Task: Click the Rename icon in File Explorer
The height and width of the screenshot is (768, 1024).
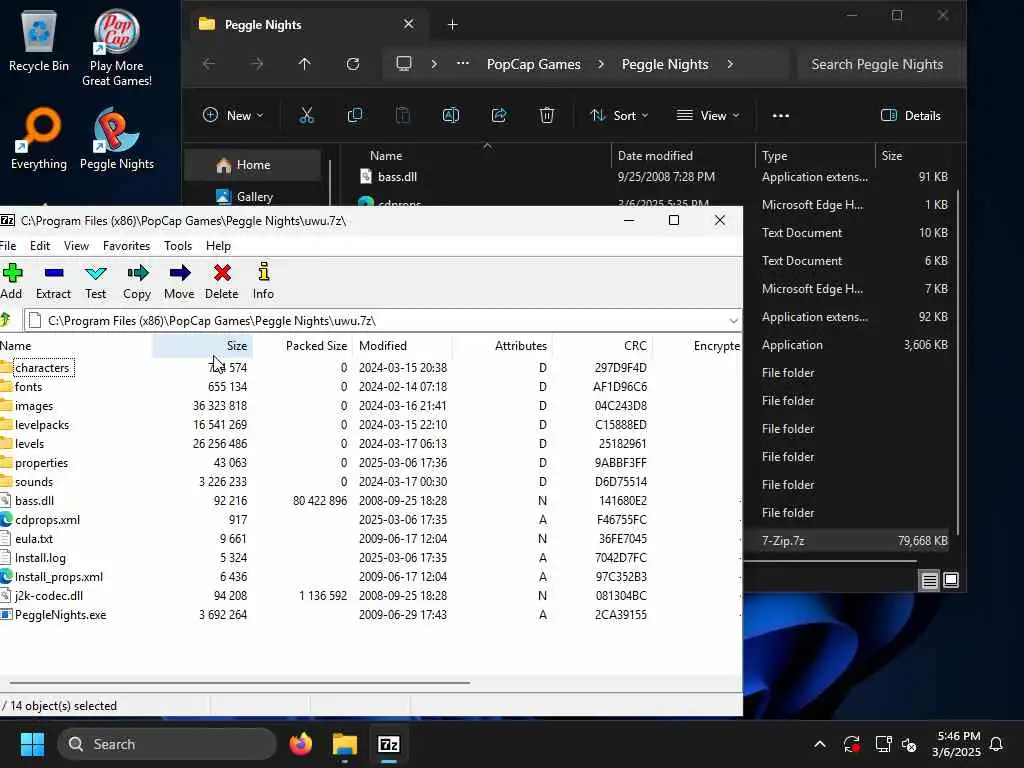Action: tap(451, 116)
